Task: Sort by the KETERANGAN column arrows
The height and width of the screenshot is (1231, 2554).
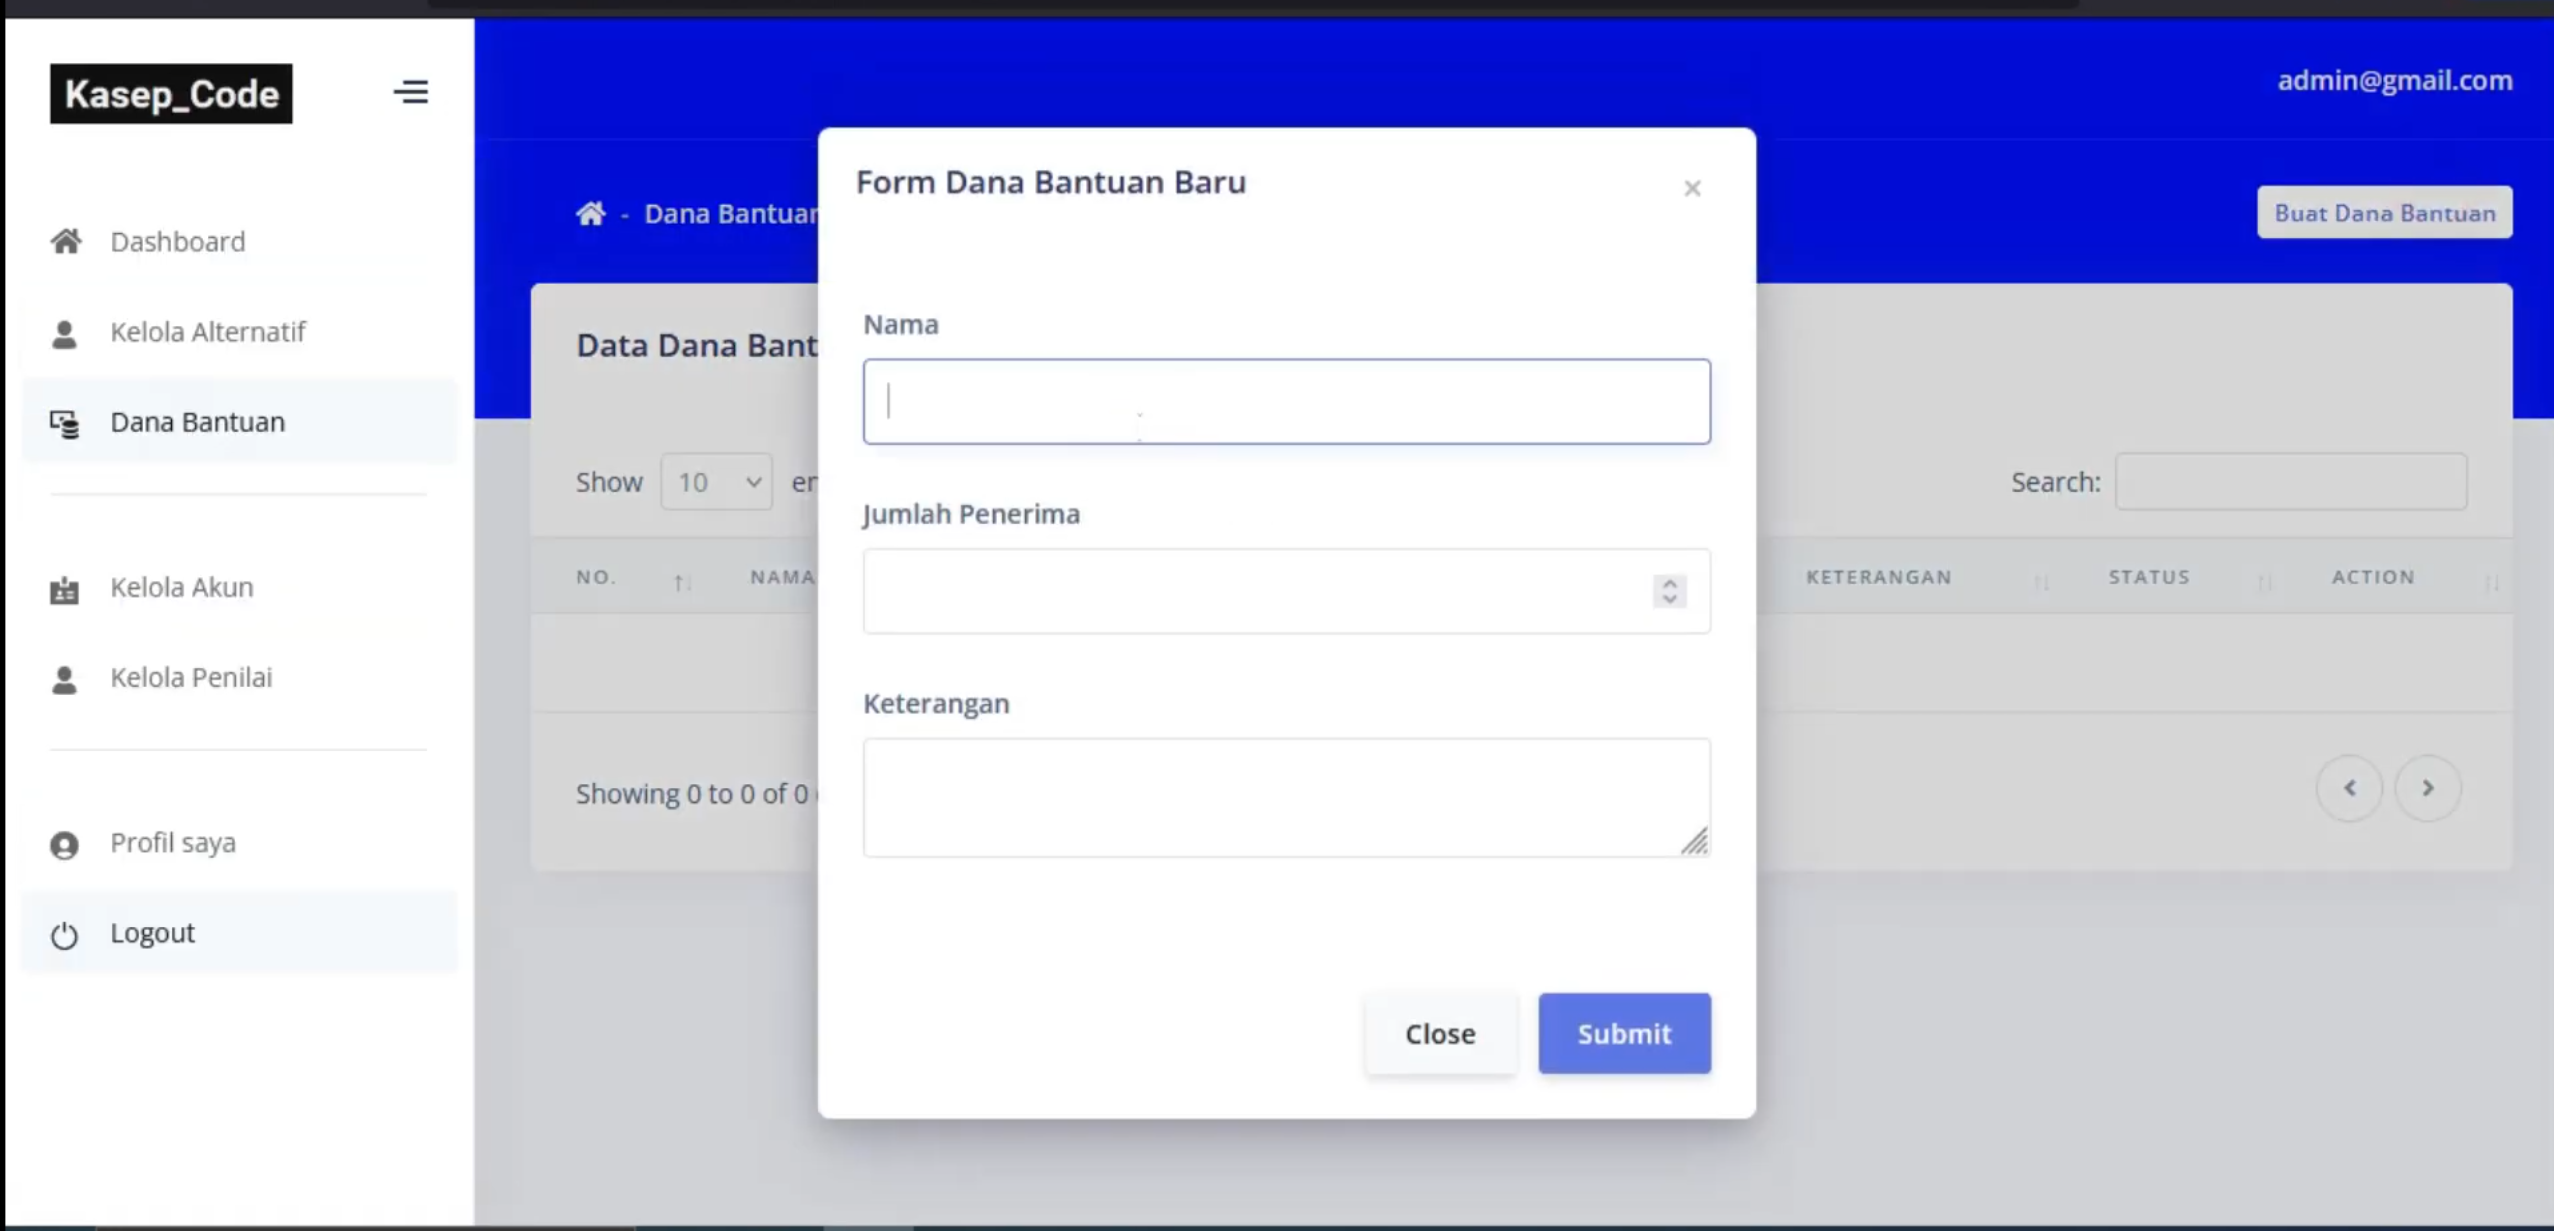Action: (2041, 582)
